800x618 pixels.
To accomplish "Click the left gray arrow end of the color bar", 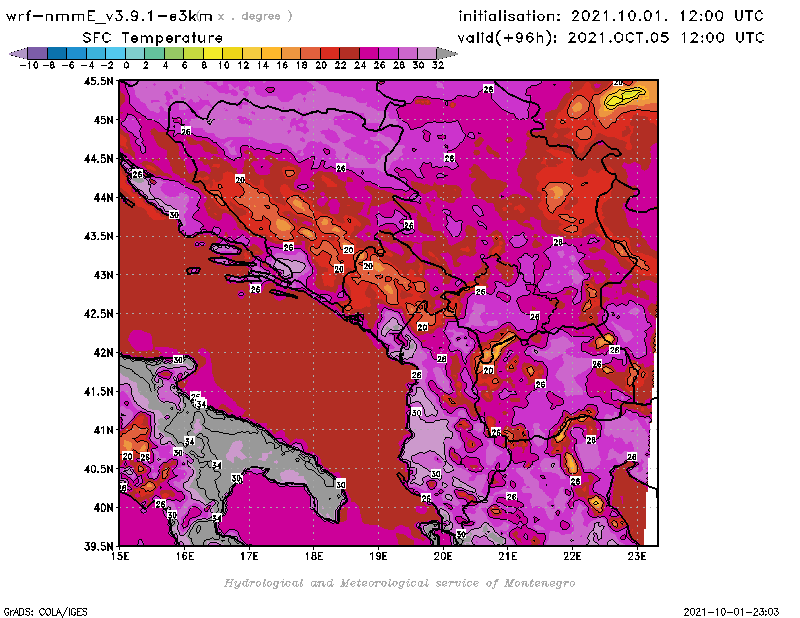I will pos(17,52).
